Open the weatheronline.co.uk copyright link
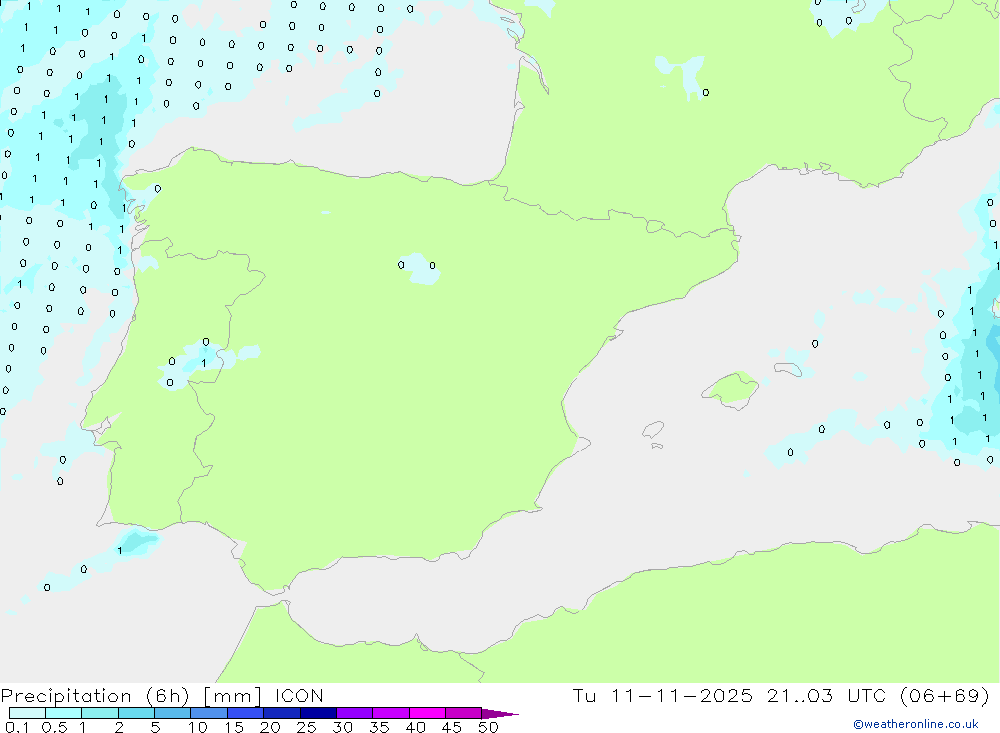Viewport: 1000px width, 733px height. tap(916, 724)
